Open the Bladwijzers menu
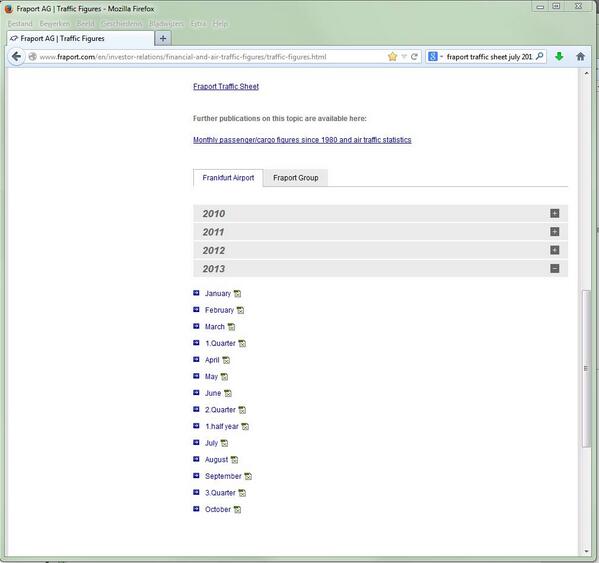The width and height of the screenshot is (599, 563). tap(166, 24)
